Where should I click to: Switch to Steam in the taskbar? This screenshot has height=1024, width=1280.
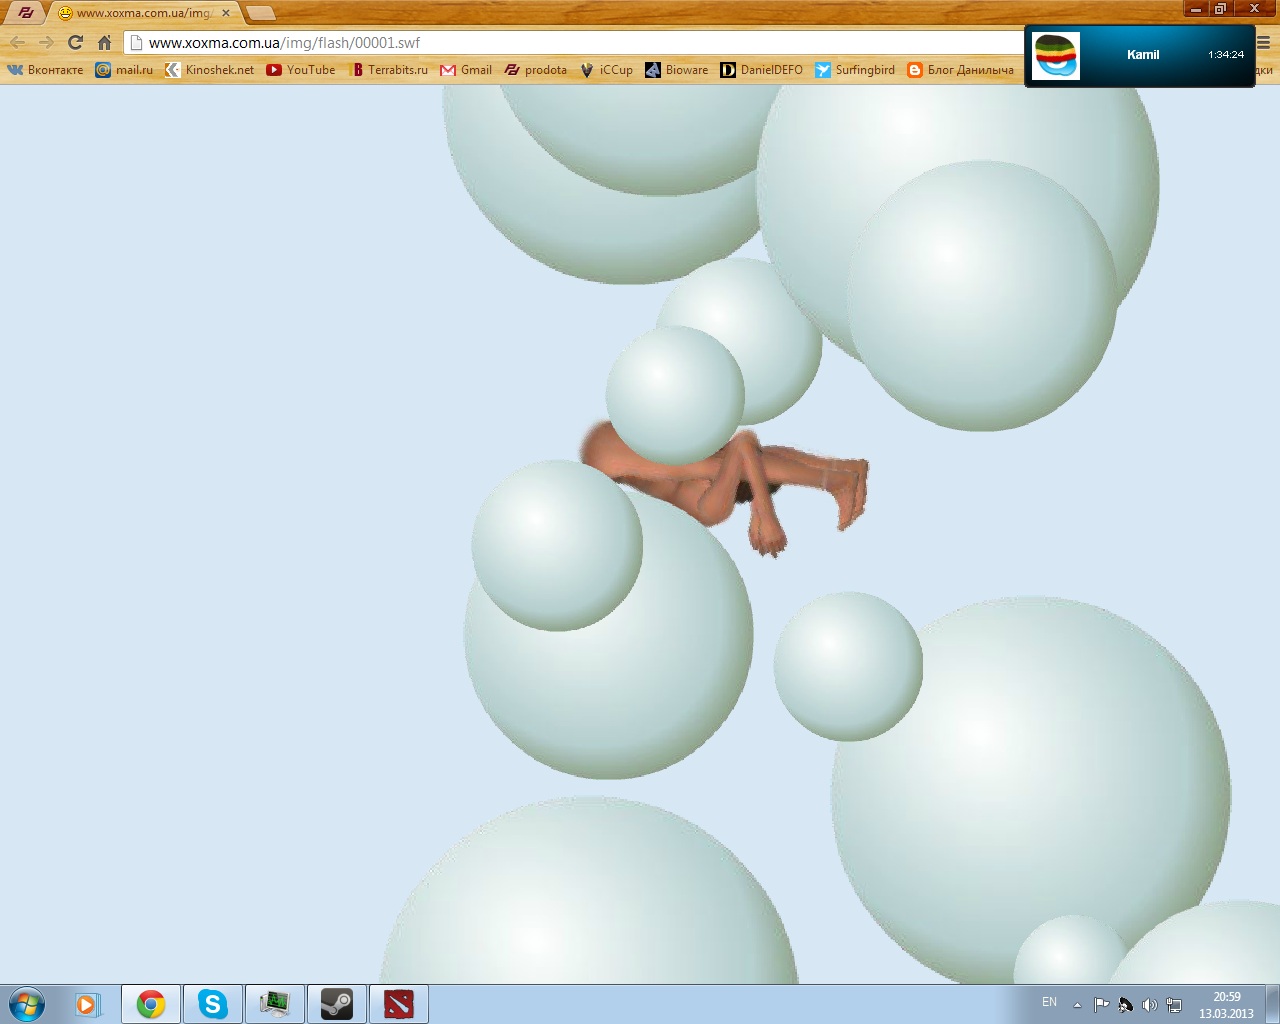click(x=336, y=1004)
